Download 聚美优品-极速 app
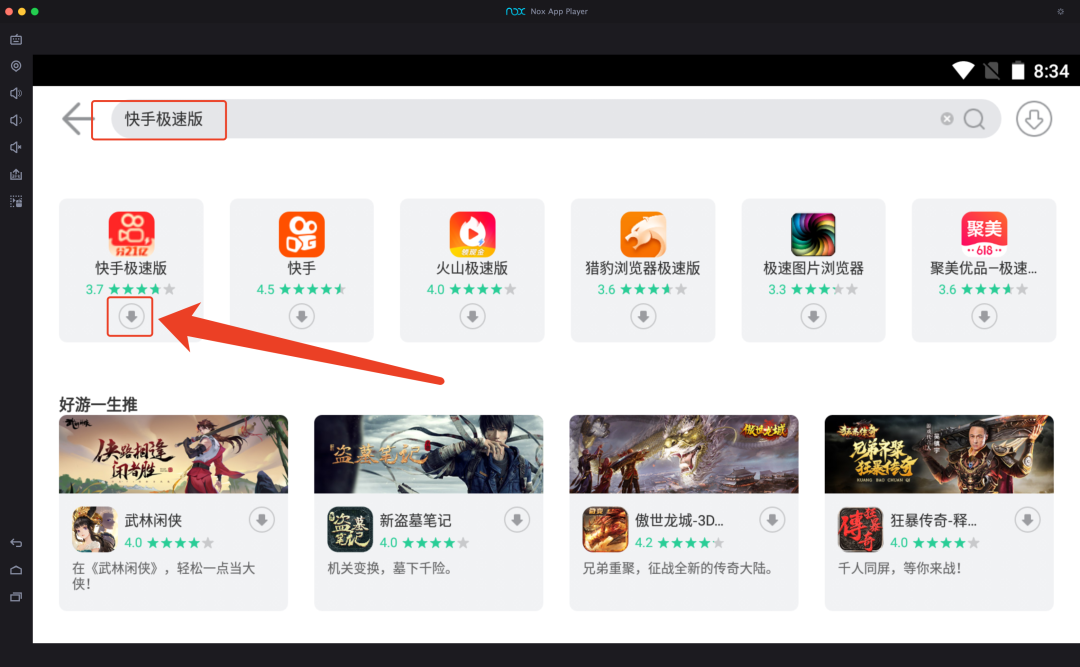The height and width of the screenshot is (667, 1080). 984,316
